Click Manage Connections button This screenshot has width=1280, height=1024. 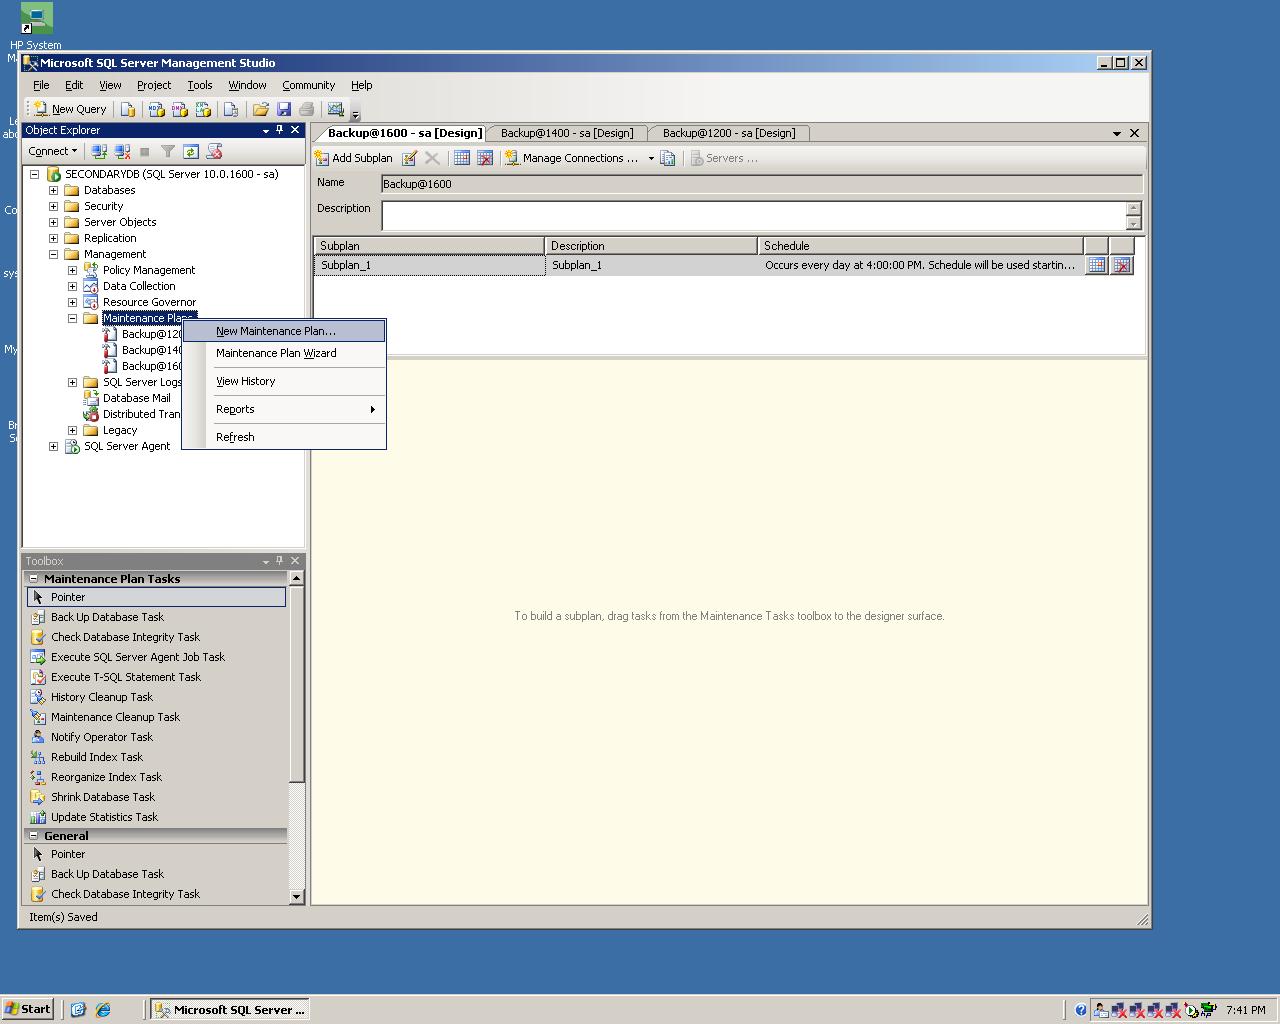(x=572, y=158)
